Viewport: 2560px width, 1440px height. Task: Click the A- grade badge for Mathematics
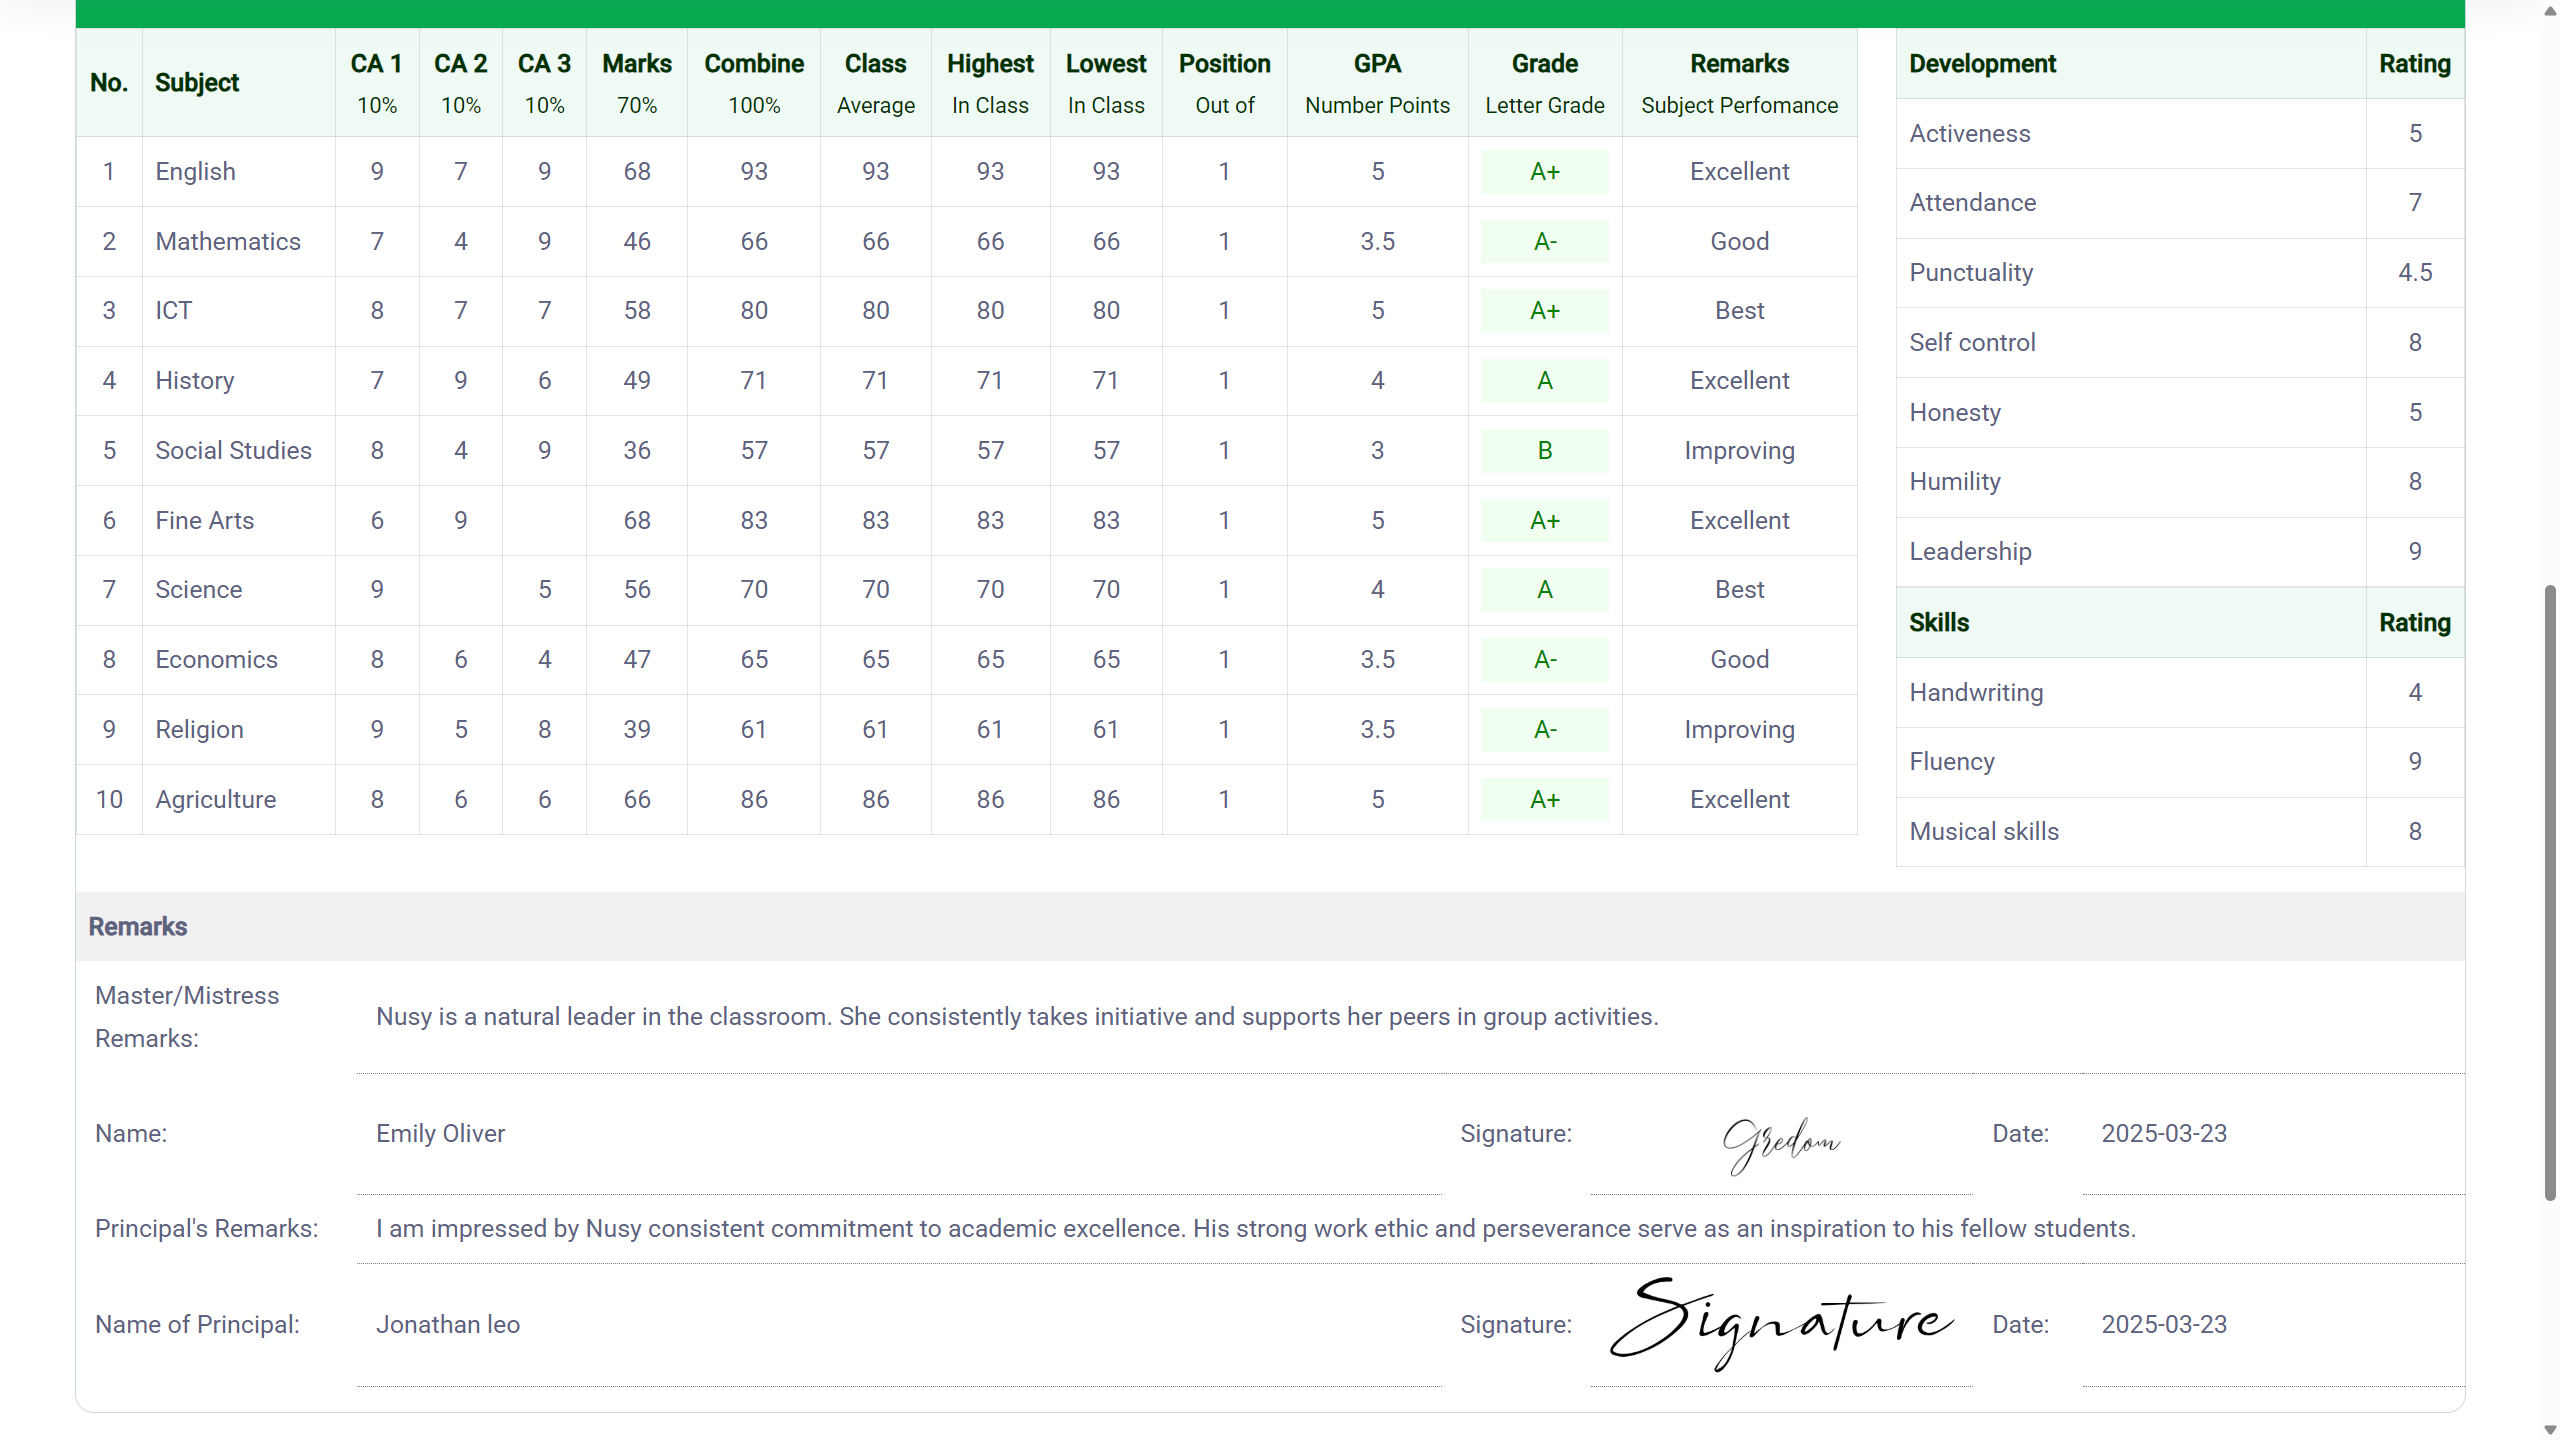tap(1544, 242)
